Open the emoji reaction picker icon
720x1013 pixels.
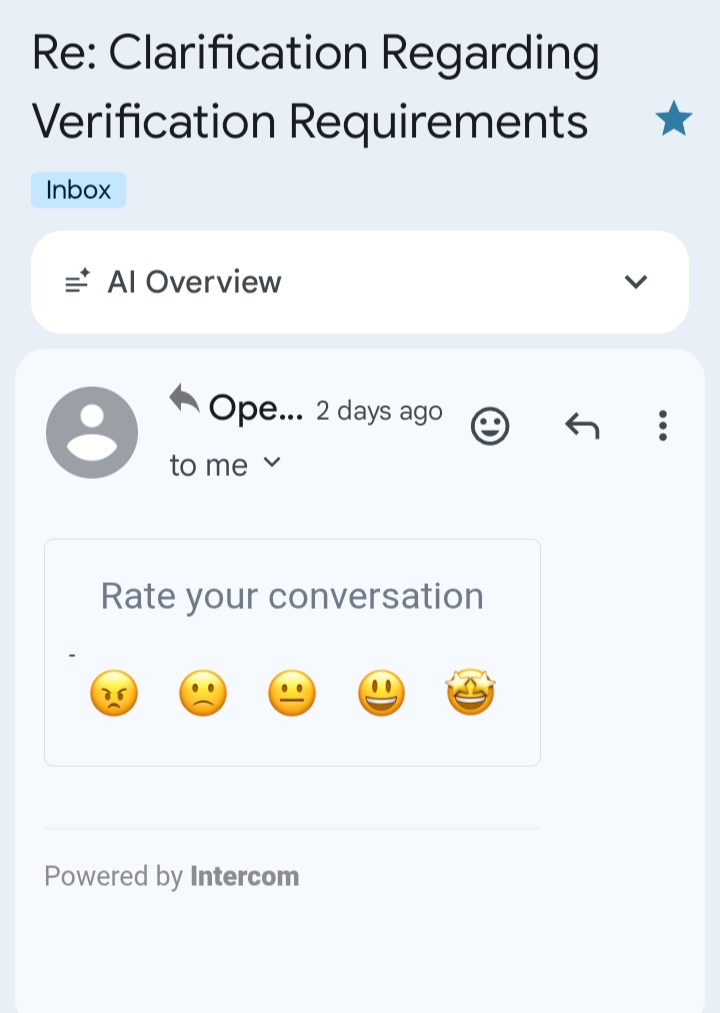pos(490,427)
